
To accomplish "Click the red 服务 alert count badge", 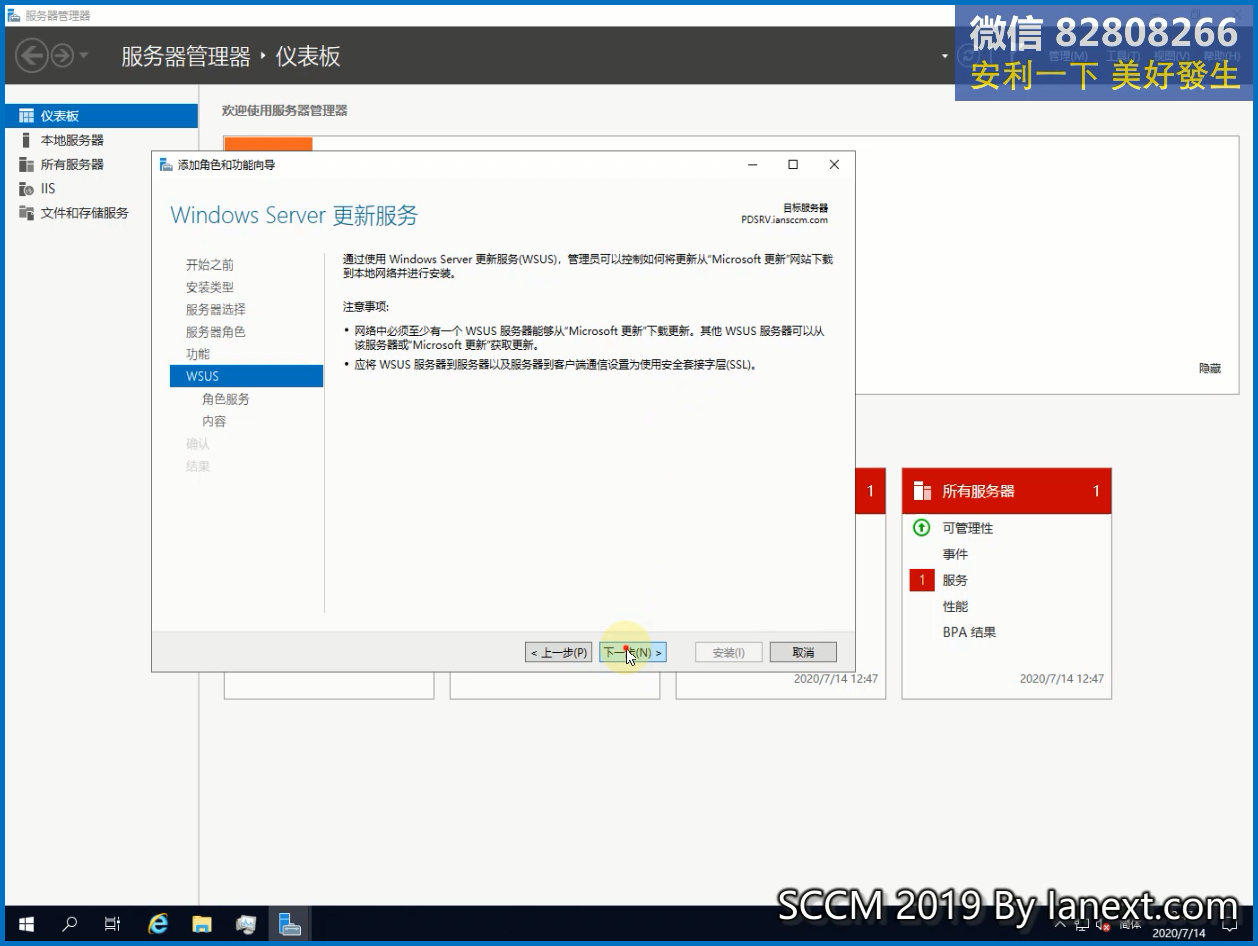I will tap(922, 580).
